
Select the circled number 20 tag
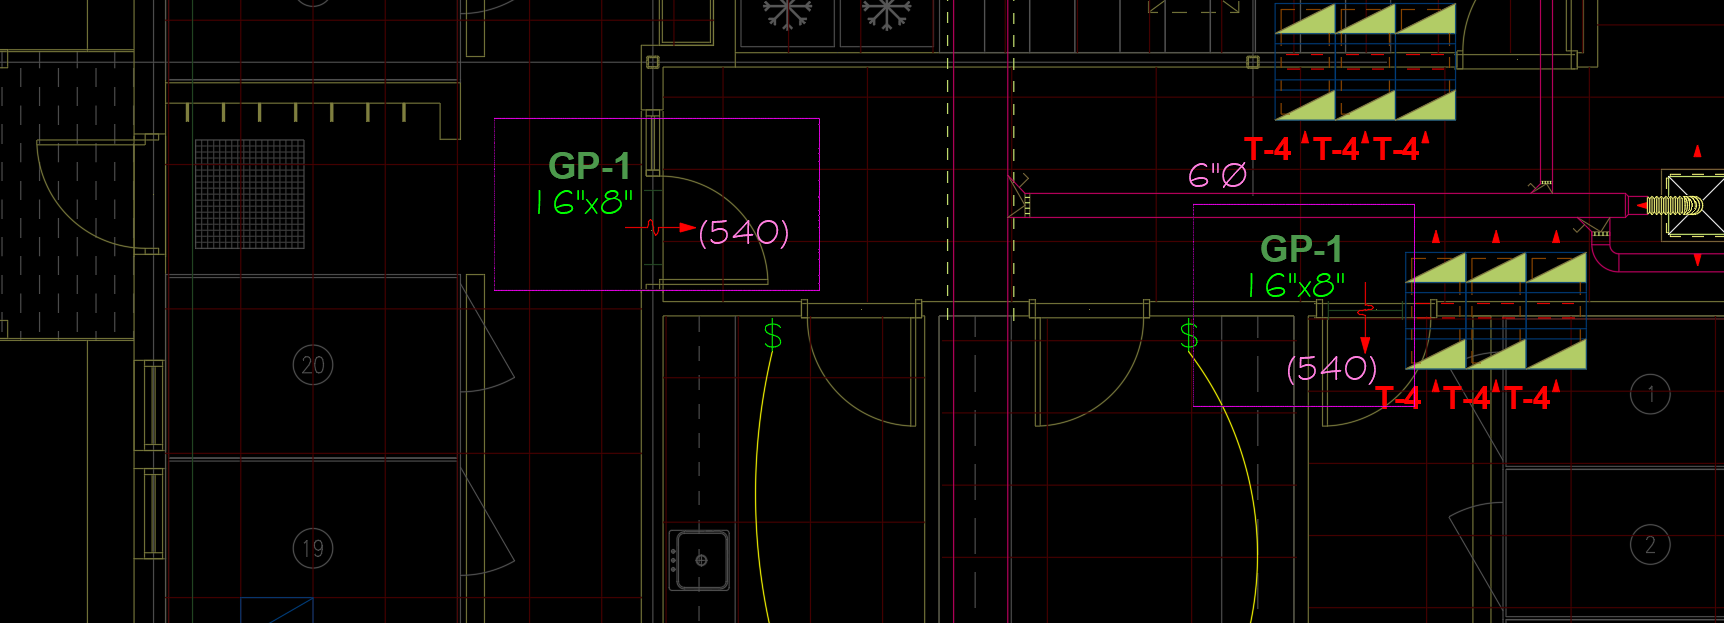pyautogui.click(x=313, y=365)
